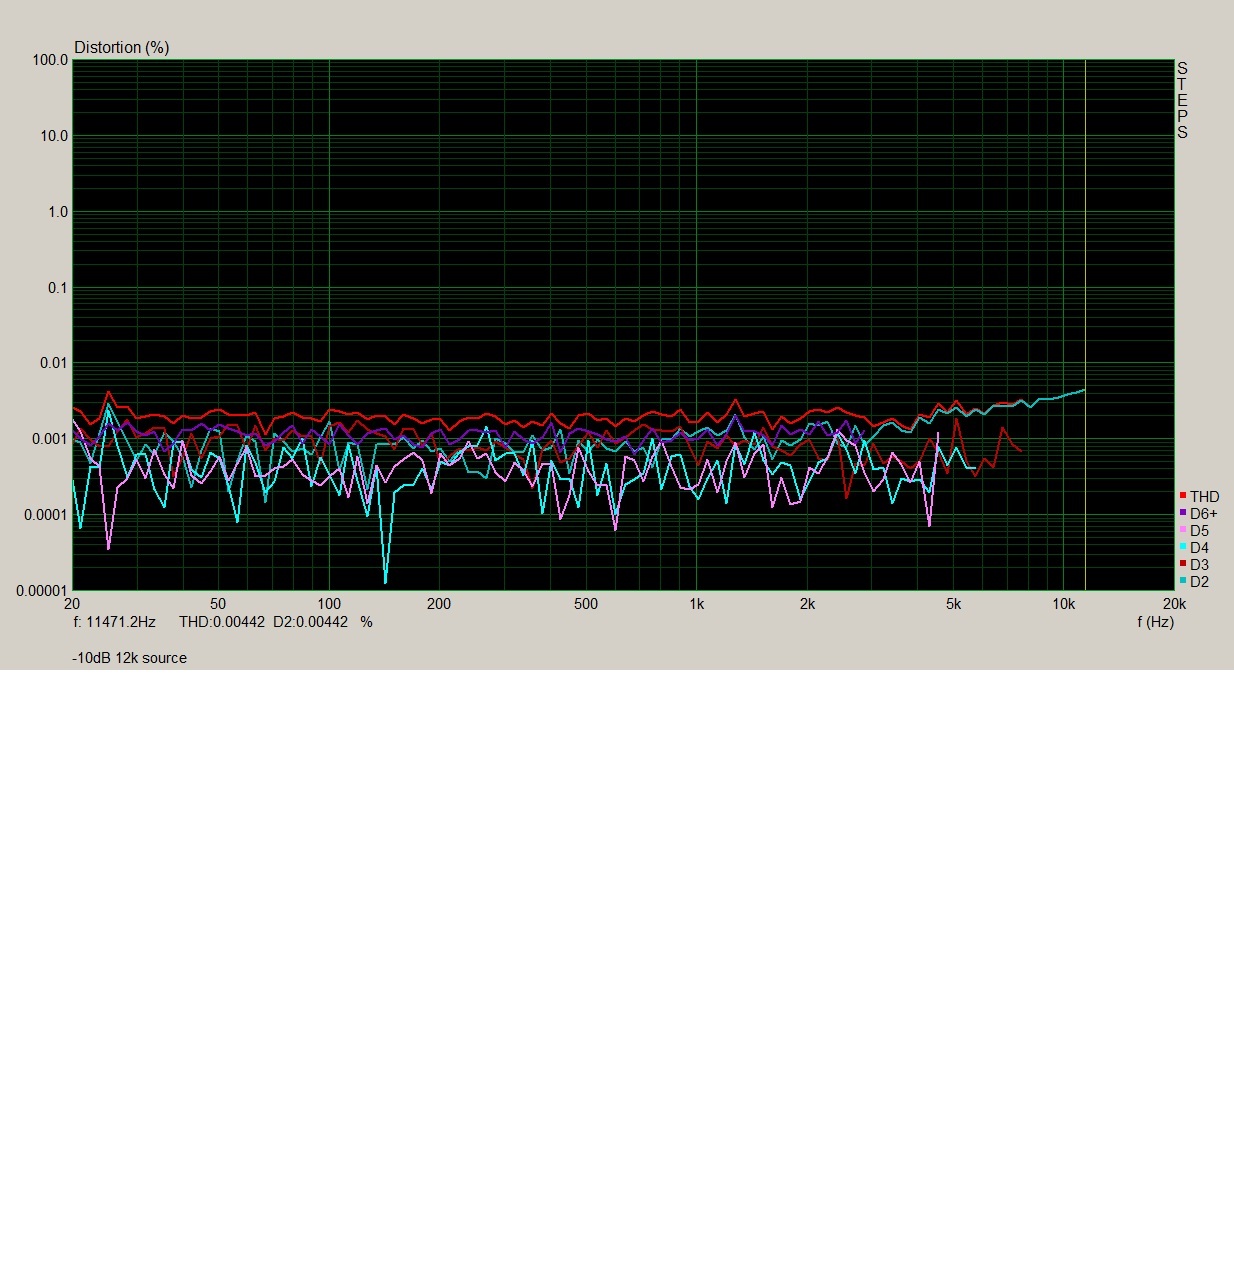This screenshot has height=1280, width=1234.
Task: Click the Distortion (%) axis title
Action: [121, 47]
